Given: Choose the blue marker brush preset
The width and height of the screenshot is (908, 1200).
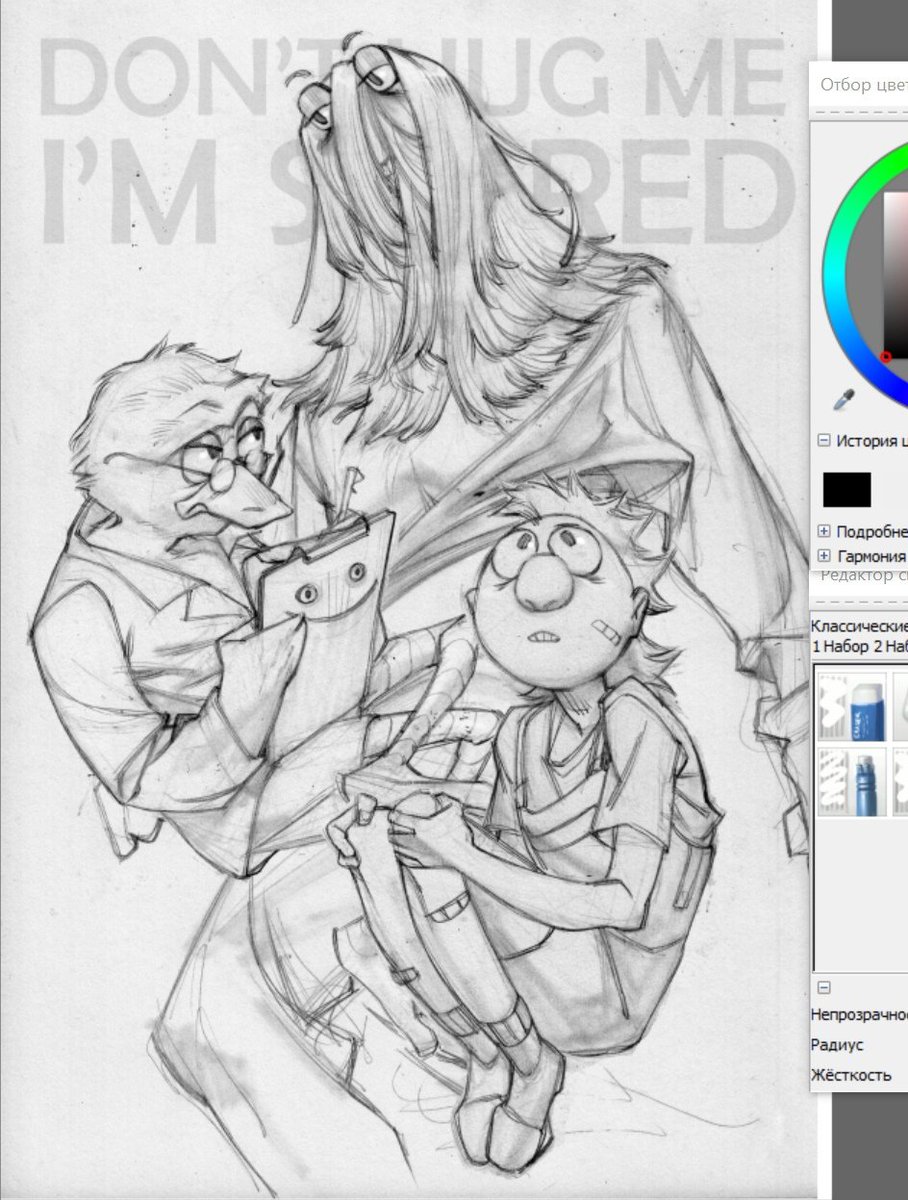Looking at the screenshot, I should (851, 782).
